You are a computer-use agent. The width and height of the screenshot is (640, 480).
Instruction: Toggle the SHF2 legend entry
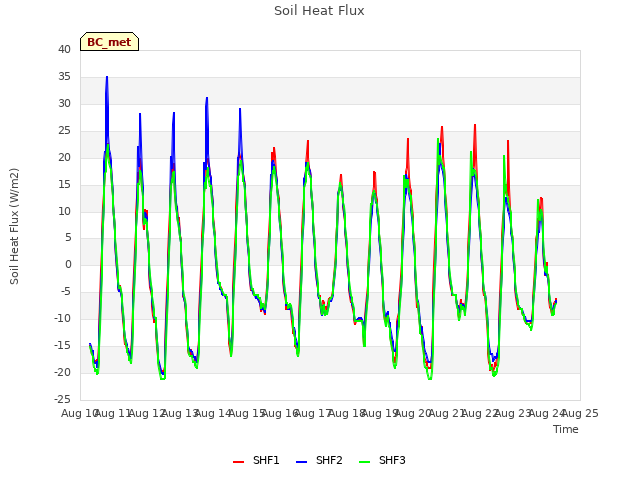[x=319, y=460]
